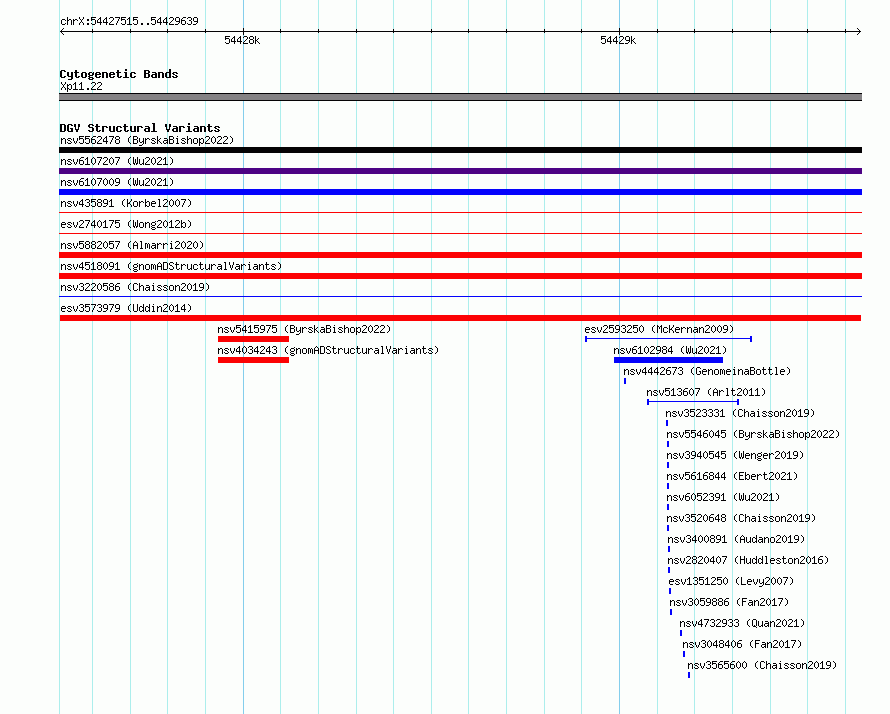The height and width of the screenshot is (714, 890).
Task: Open variant nsv3940545 (Wenger2019) label
Action: (735, 455)
